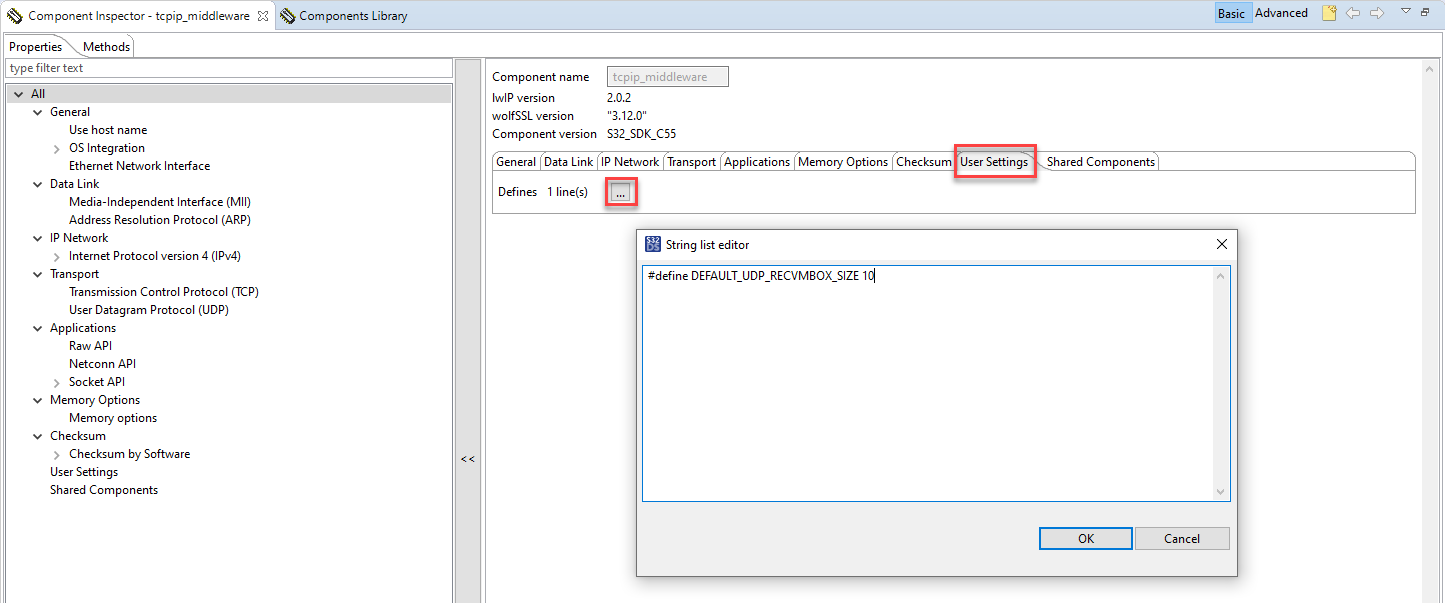Open the Defines editor via the ... button
This screenshot has height=603, width=1445.
pos(621,191)
